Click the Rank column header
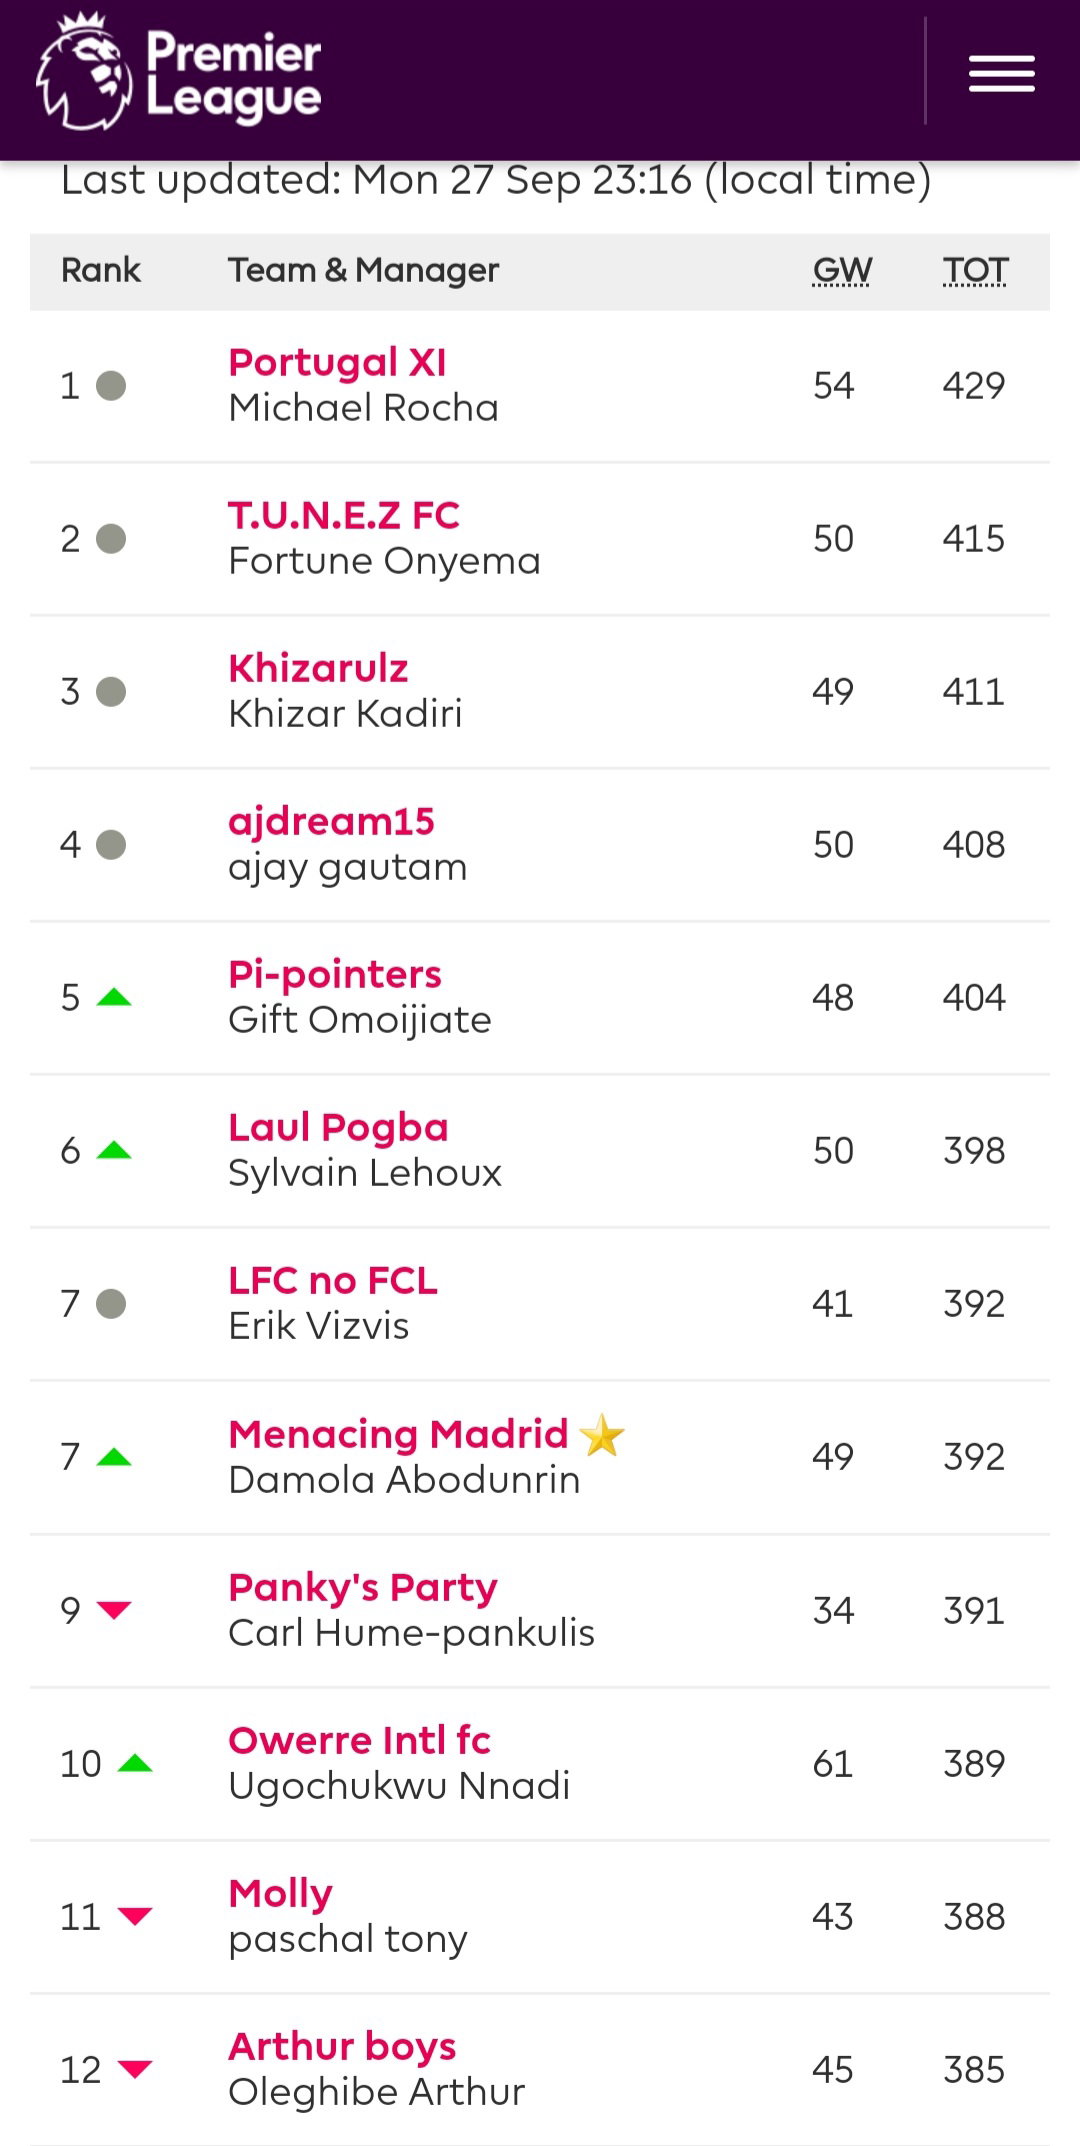 (x=101, y=270)
